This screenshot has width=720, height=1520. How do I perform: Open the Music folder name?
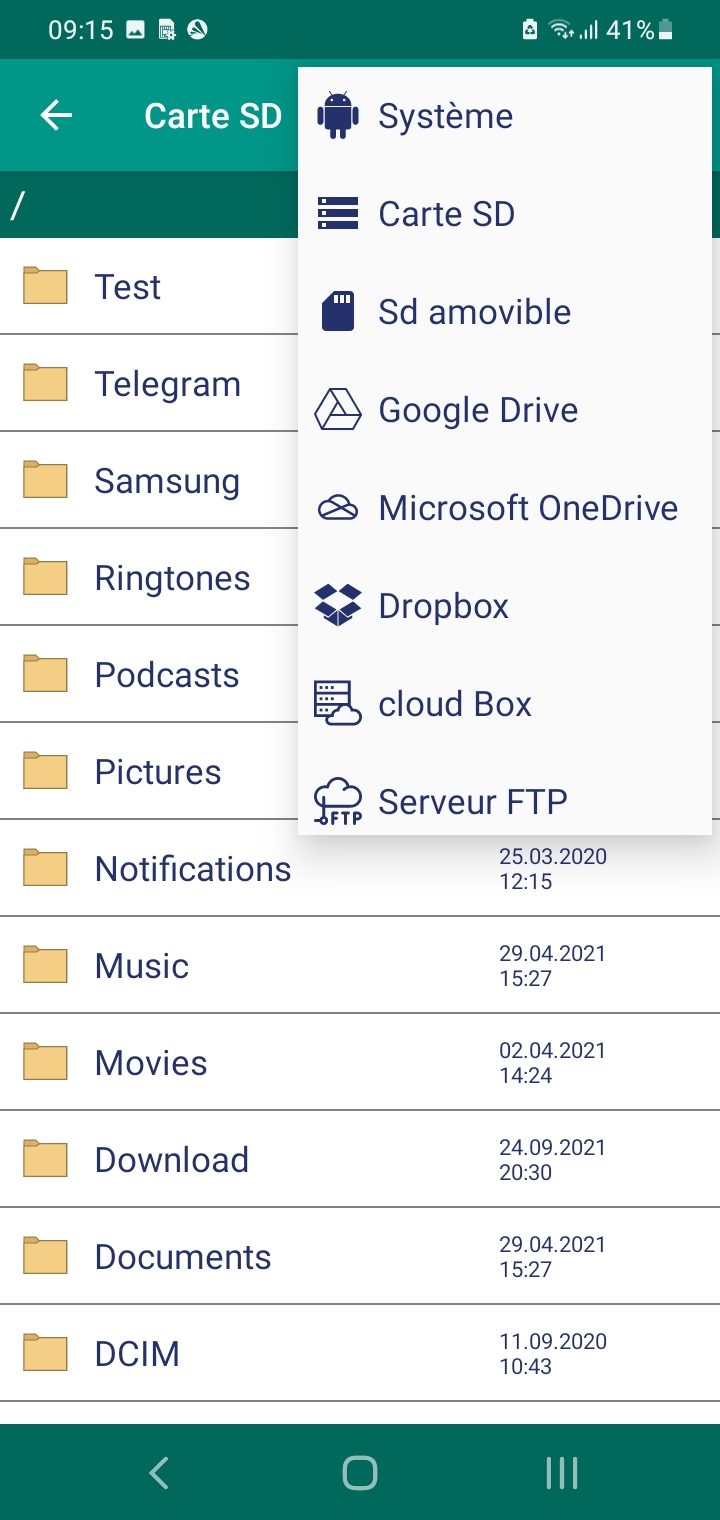(x=142, y=966)
